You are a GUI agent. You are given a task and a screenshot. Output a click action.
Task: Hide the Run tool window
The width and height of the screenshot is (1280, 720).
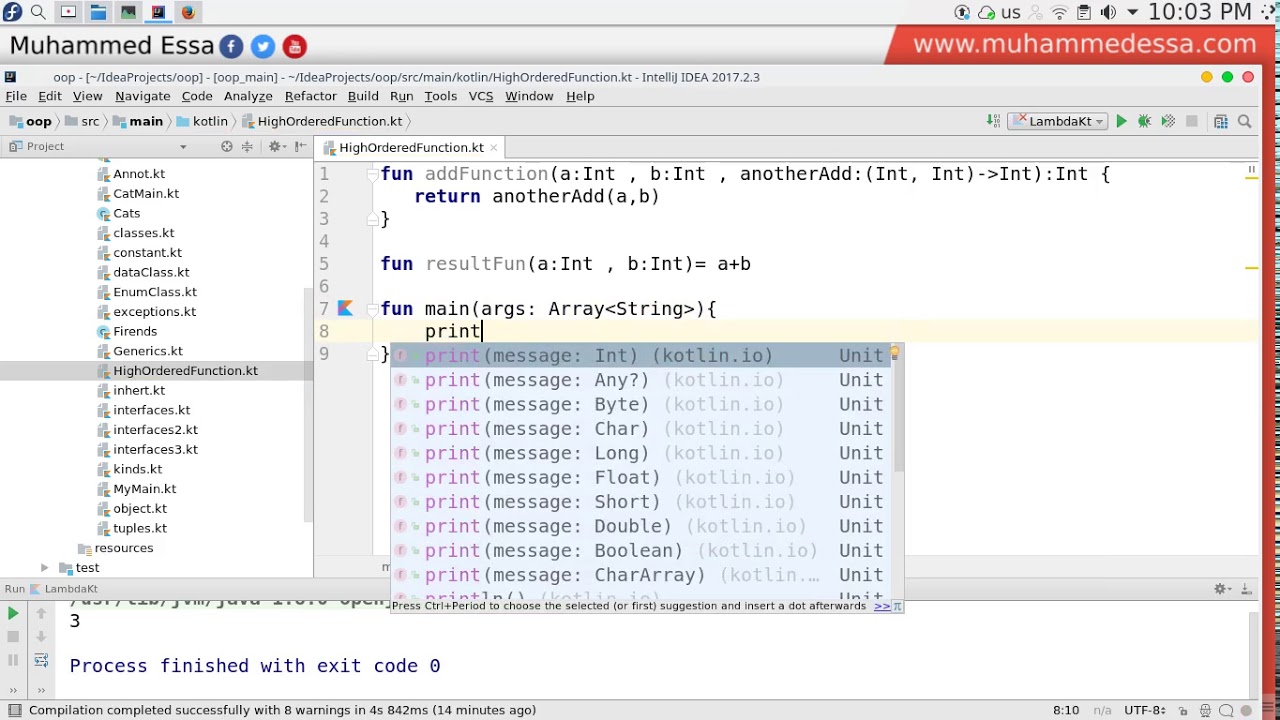point(1248,589)
